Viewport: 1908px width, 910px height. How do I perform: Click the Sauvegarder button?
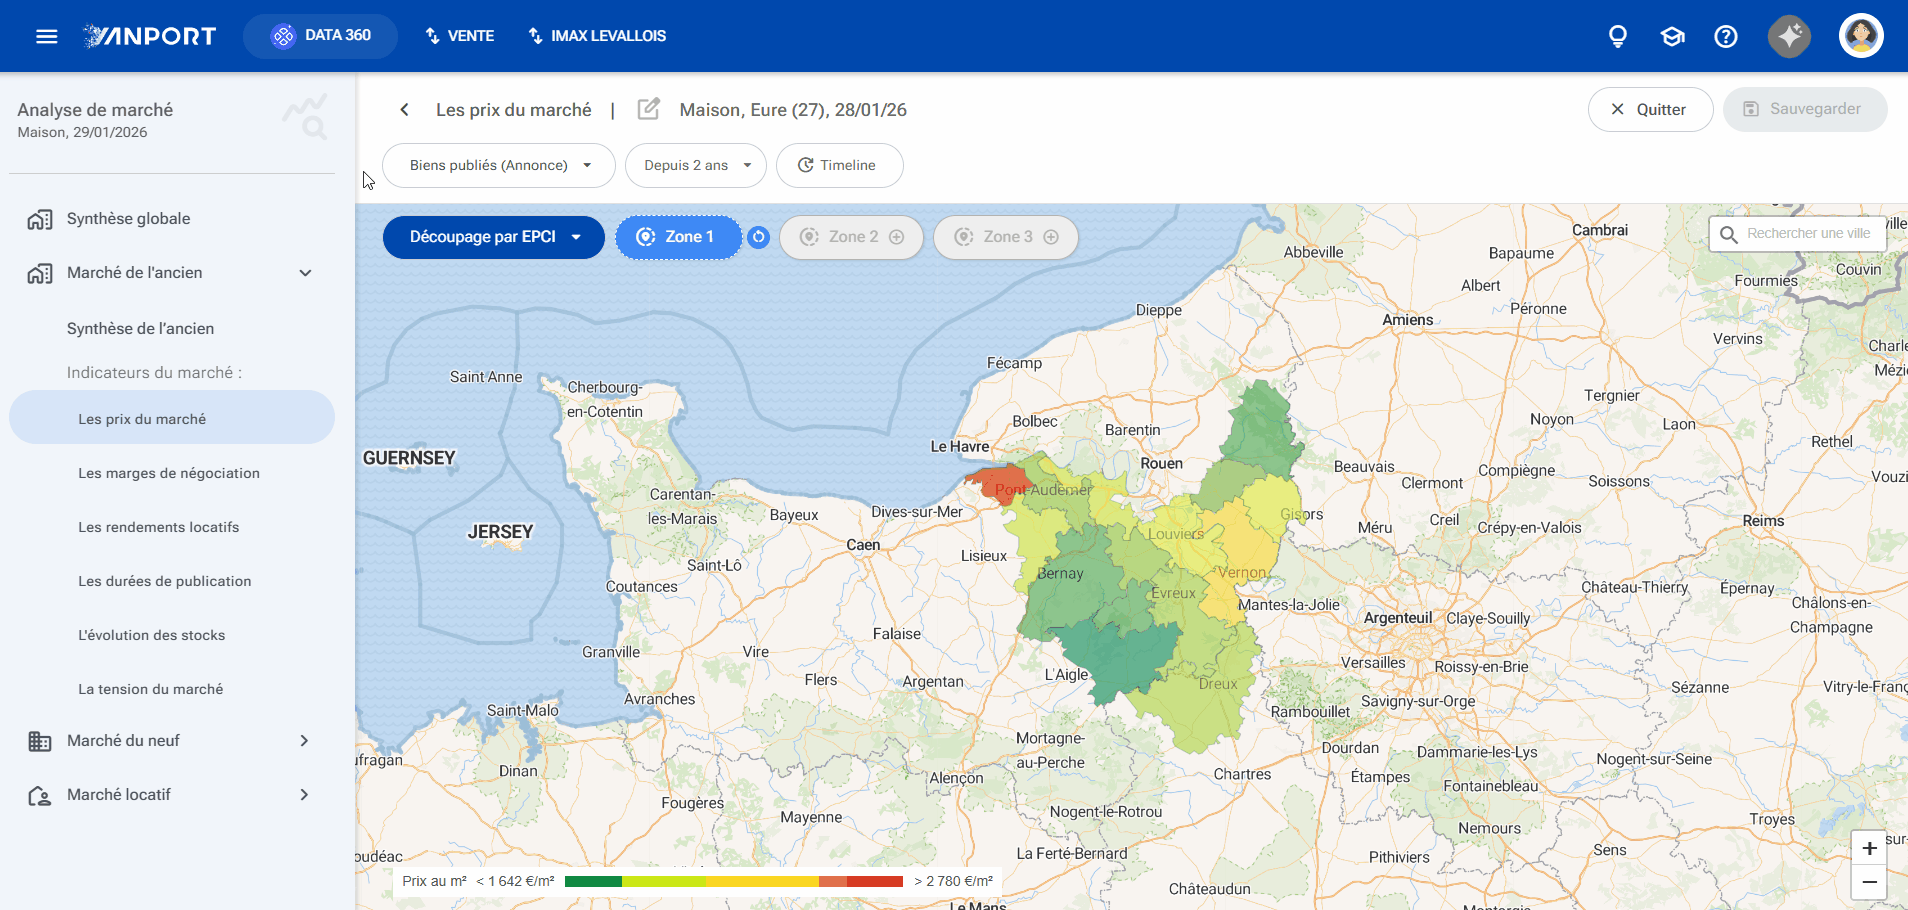point(1805,109)
